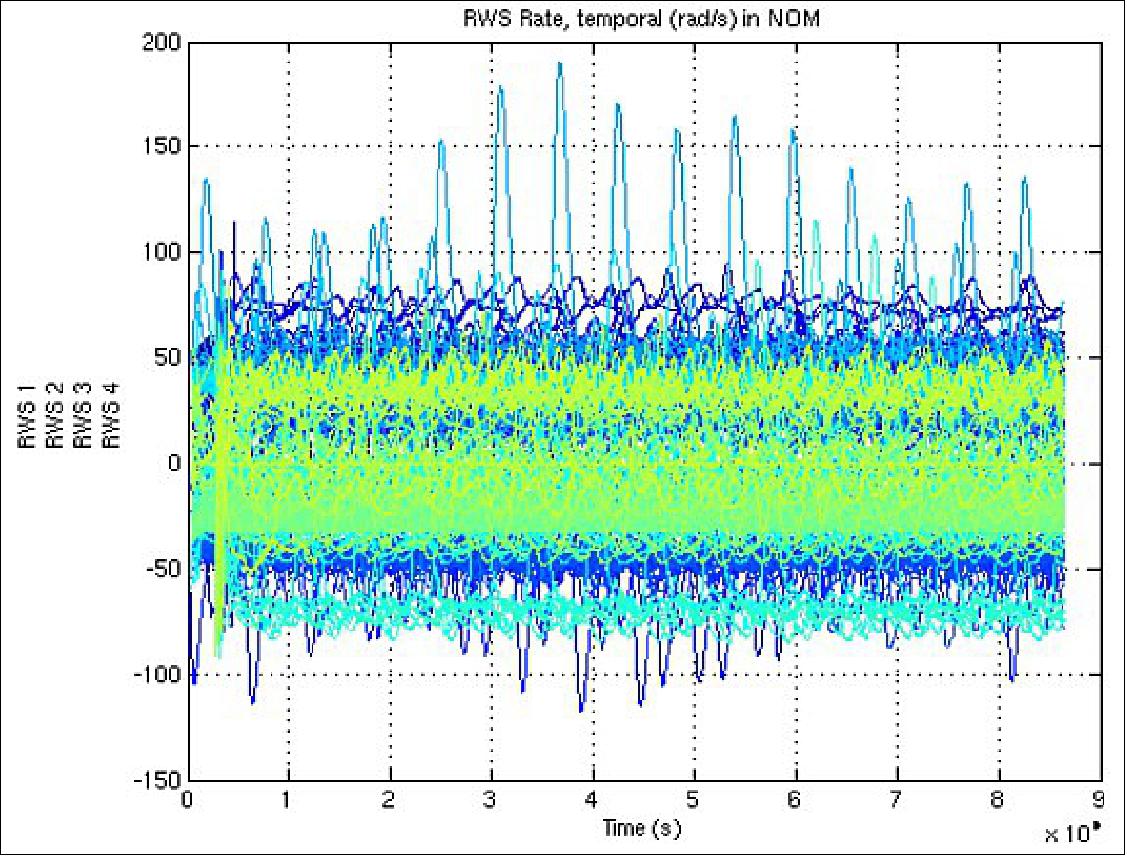Click the tallest light-blue peak near 190 rad/s
Image resolution: width=1127 pixels, height=857 pixels.
(561, 65)
